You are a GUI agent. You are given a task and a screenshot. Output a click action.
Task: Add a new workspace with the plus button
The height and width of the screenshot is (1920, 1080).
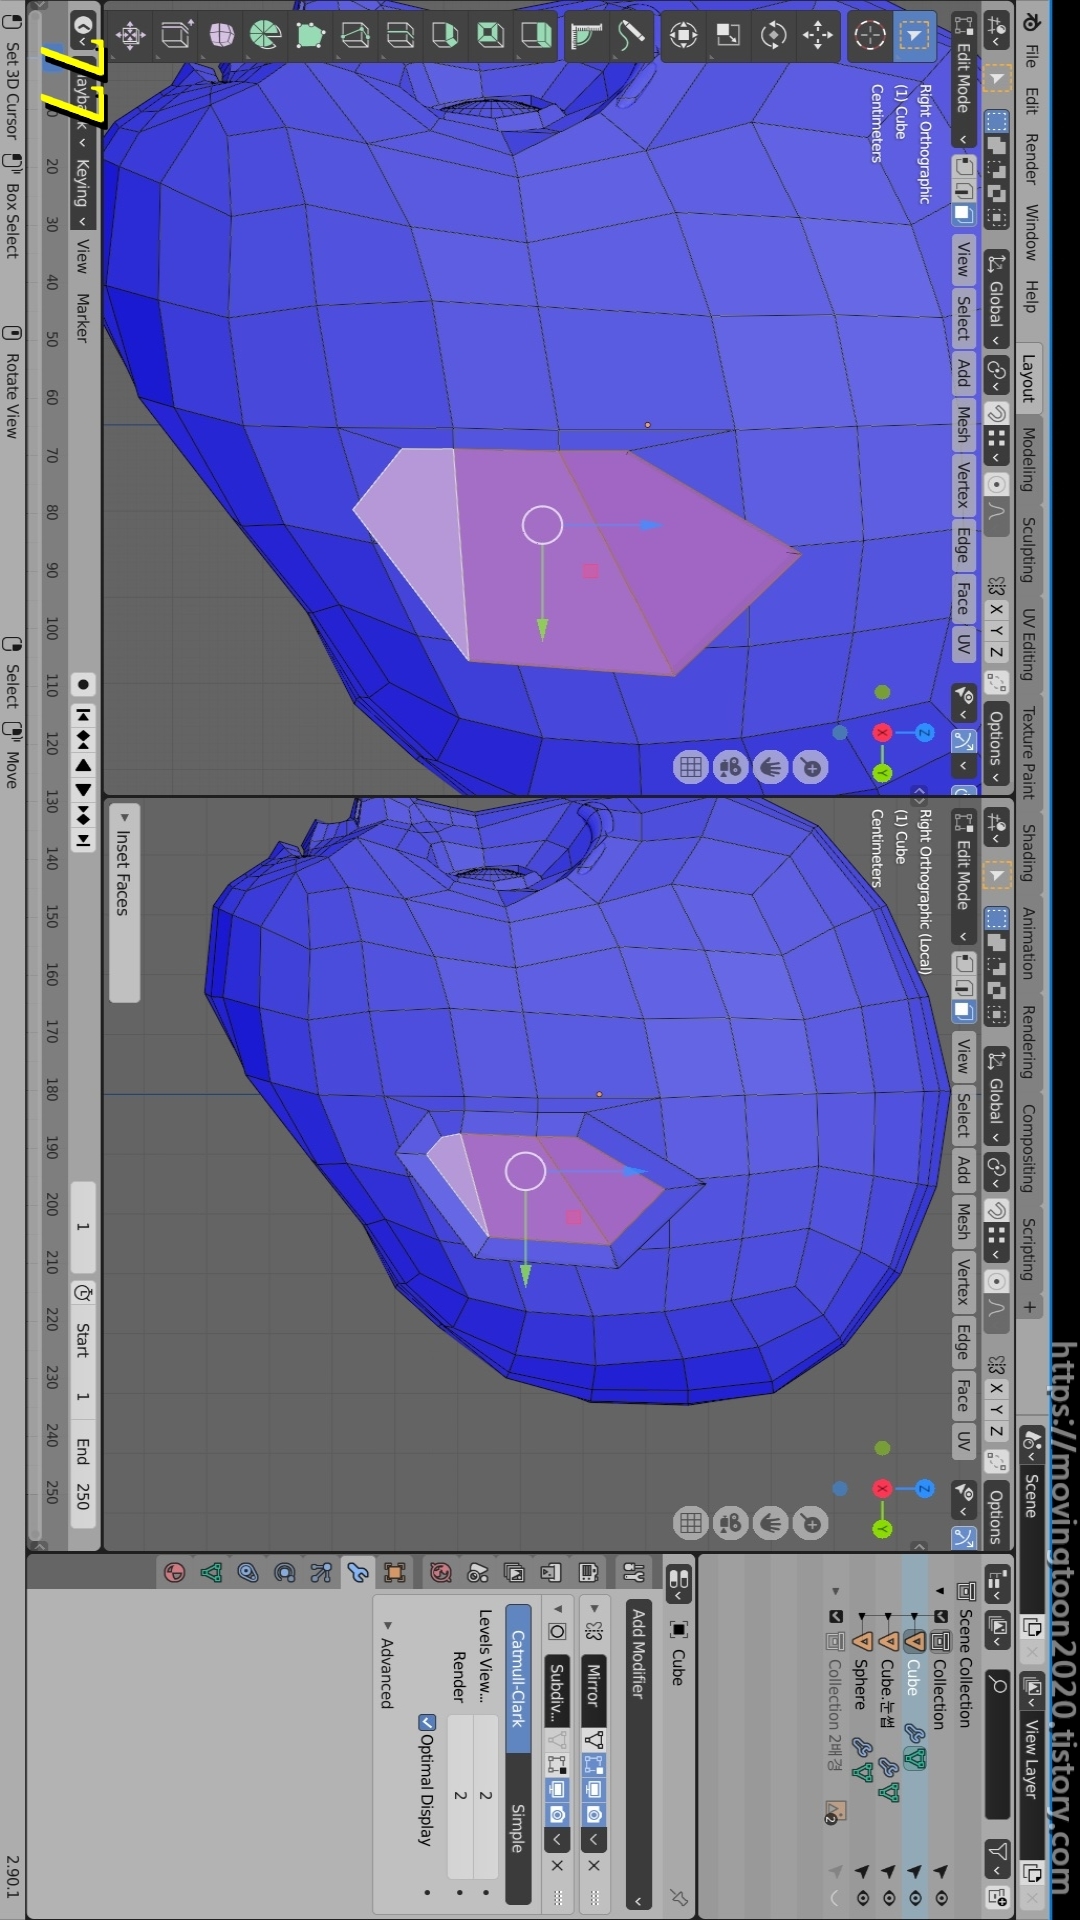1028,1307
